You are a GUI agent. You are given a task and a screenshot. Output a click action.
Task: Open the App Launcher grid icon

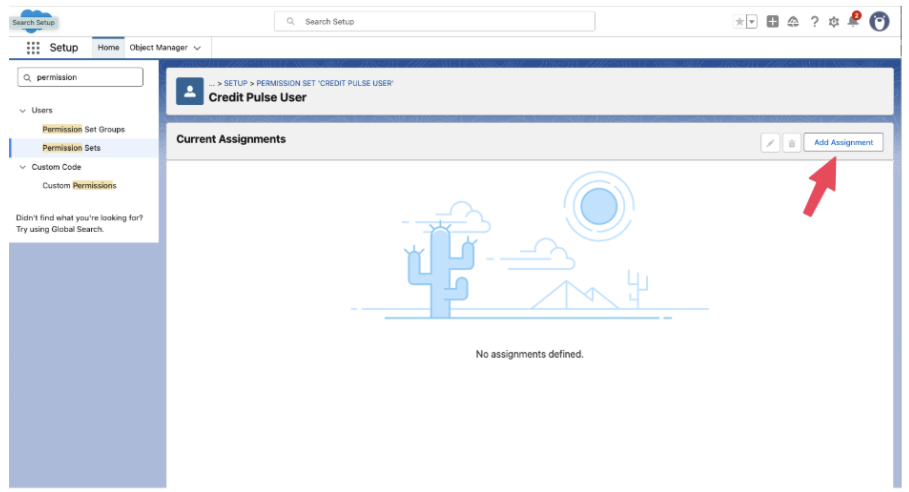[33, 48]
